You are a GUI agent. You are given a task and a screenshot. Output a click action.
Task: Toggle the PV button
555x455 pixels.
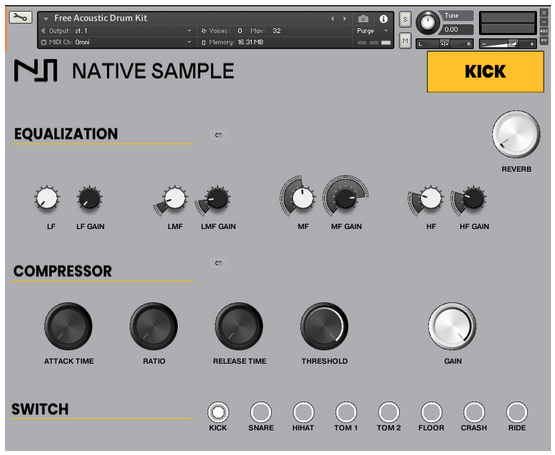[544, 41]
